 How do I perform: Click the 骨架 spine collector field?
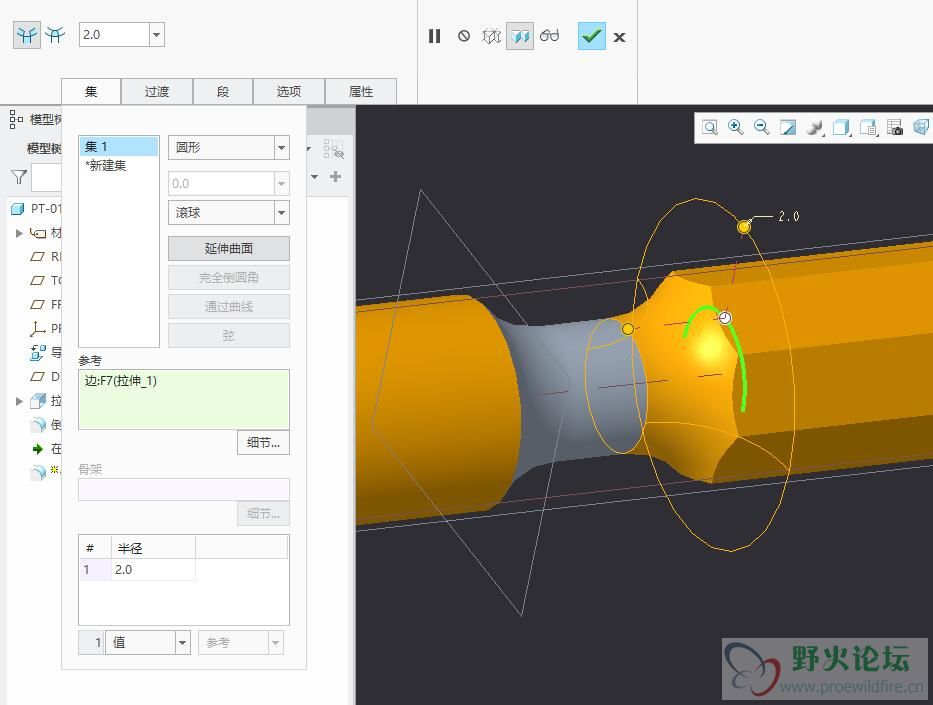184,490
